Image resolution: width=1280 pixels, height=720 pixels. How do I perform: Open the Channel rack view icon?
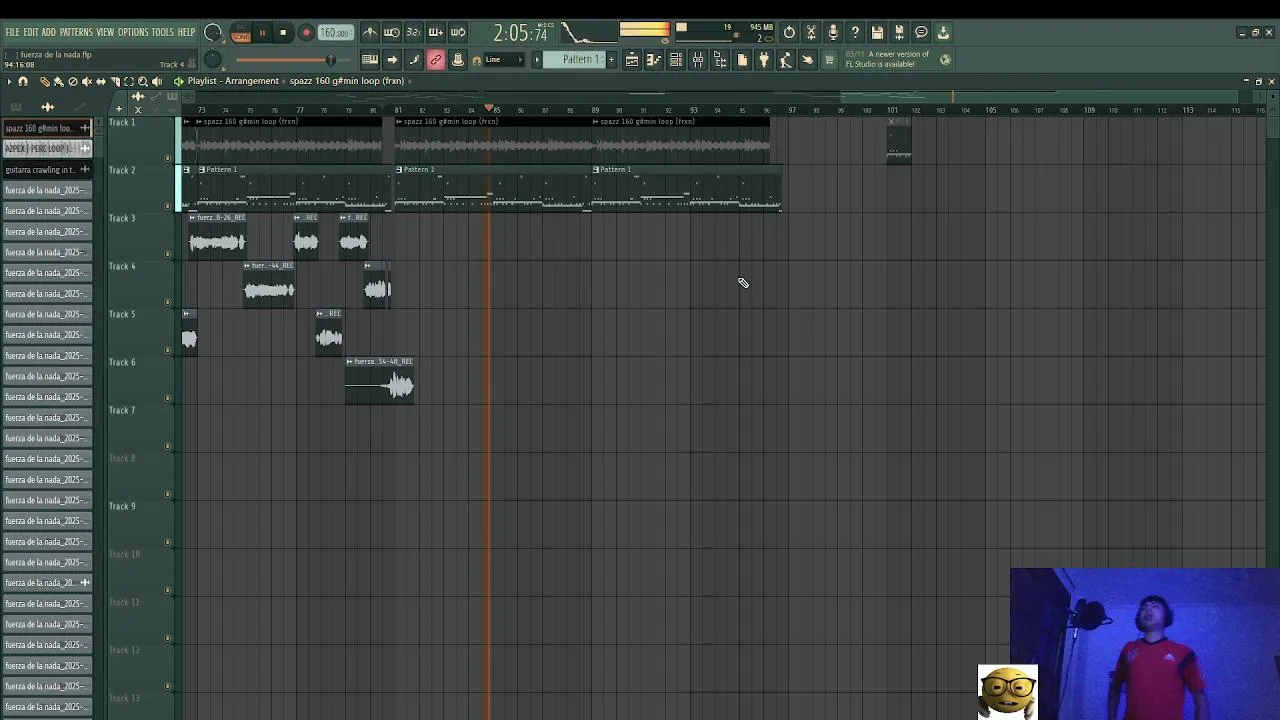pos(675,60)
